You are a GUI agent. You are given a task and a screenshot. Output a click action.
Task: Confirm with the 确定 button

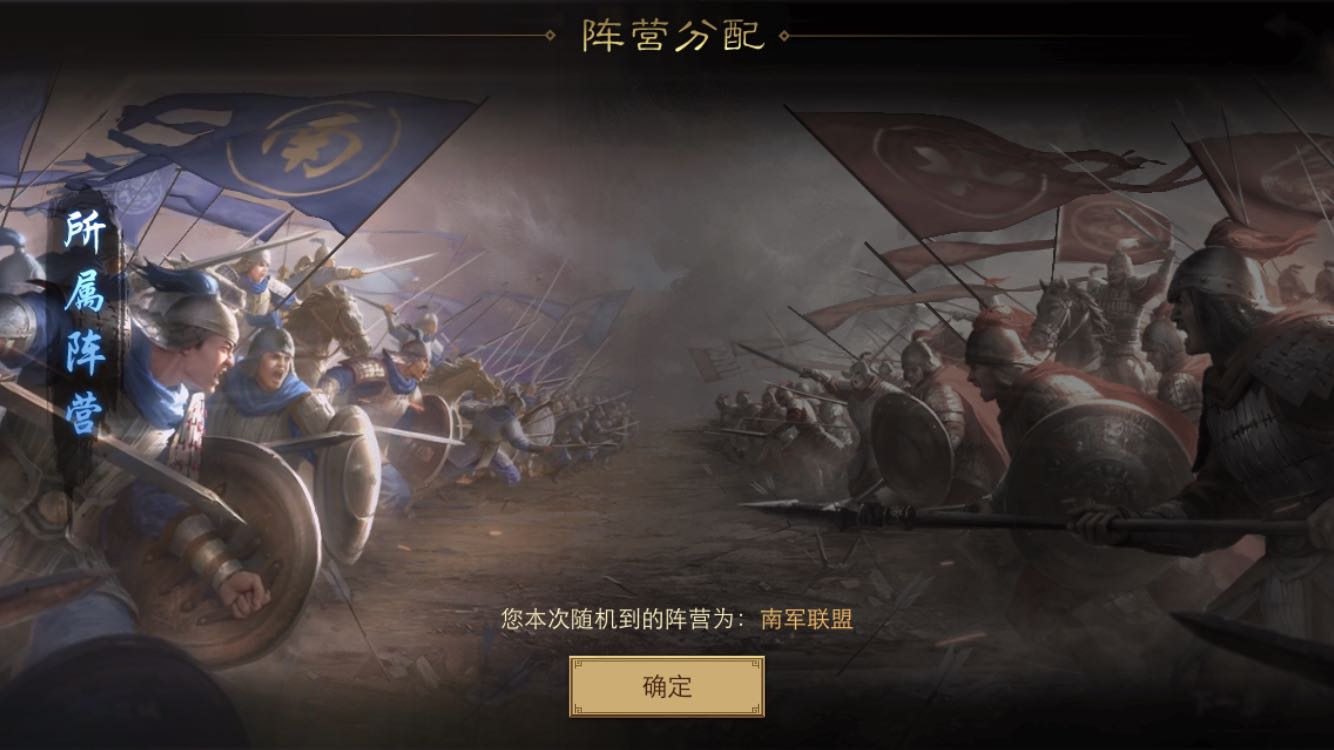tap(667, 687)
